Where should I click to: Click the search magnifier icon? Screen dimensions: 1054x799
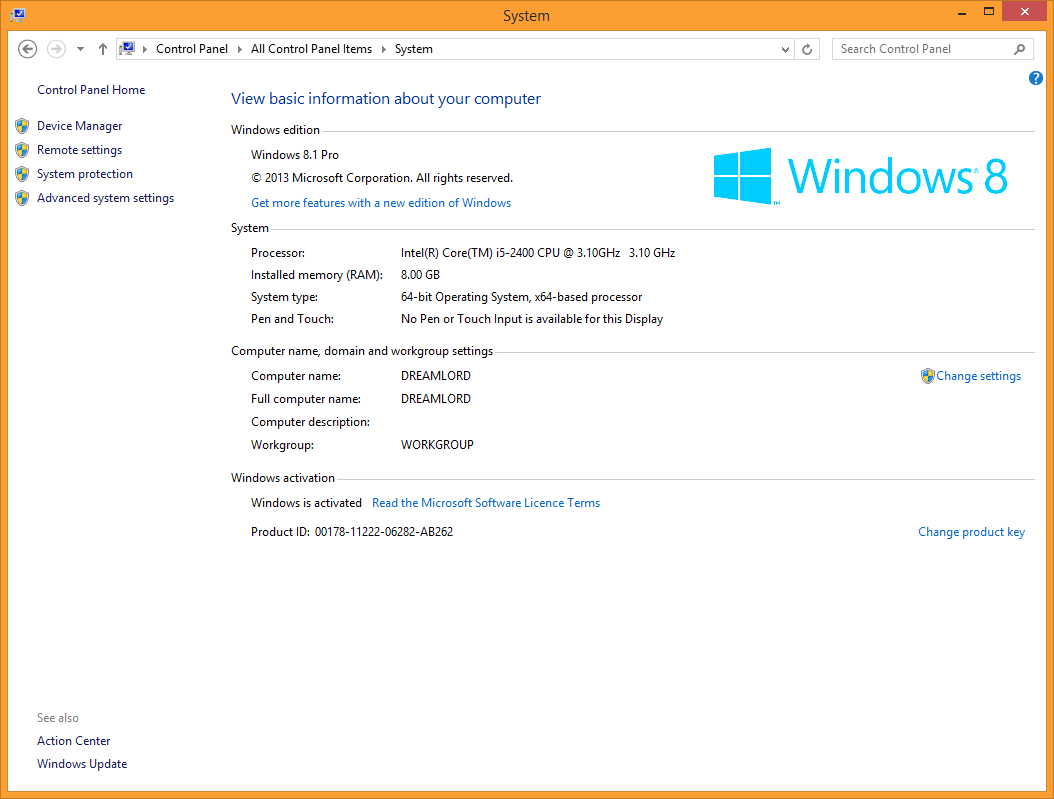(1020, 49)
